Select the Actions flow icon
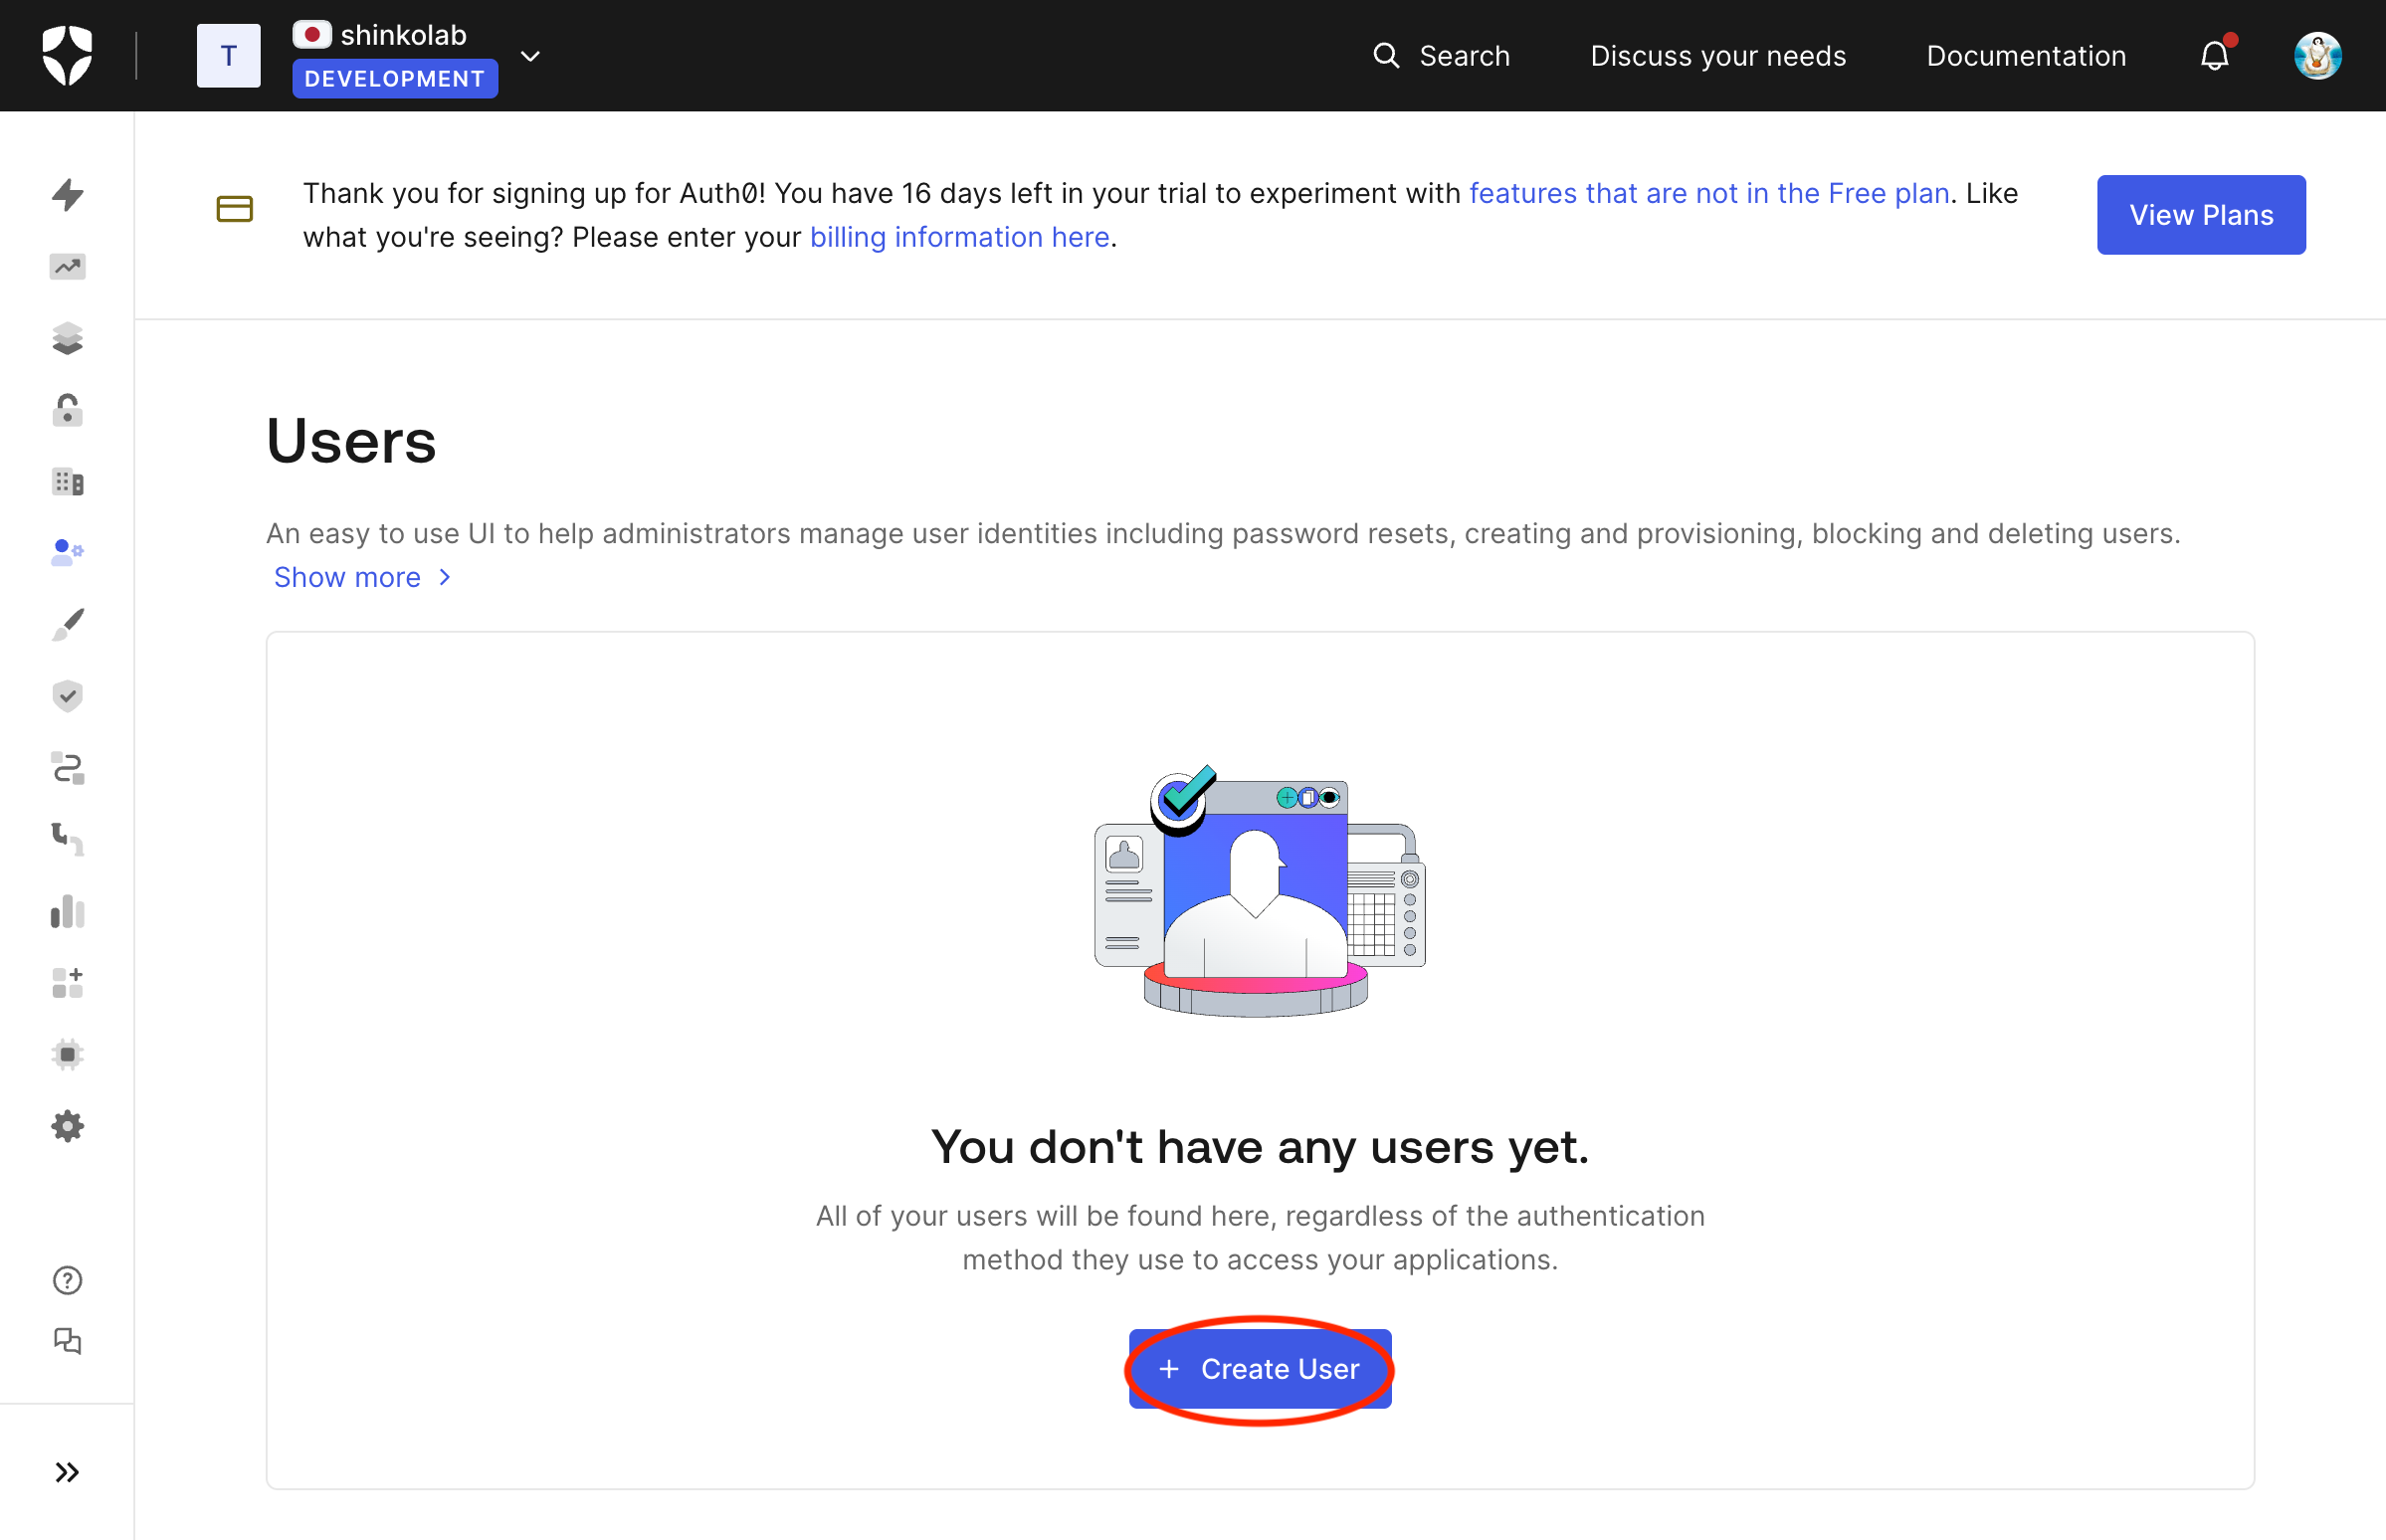 click(x=67, y=768)
